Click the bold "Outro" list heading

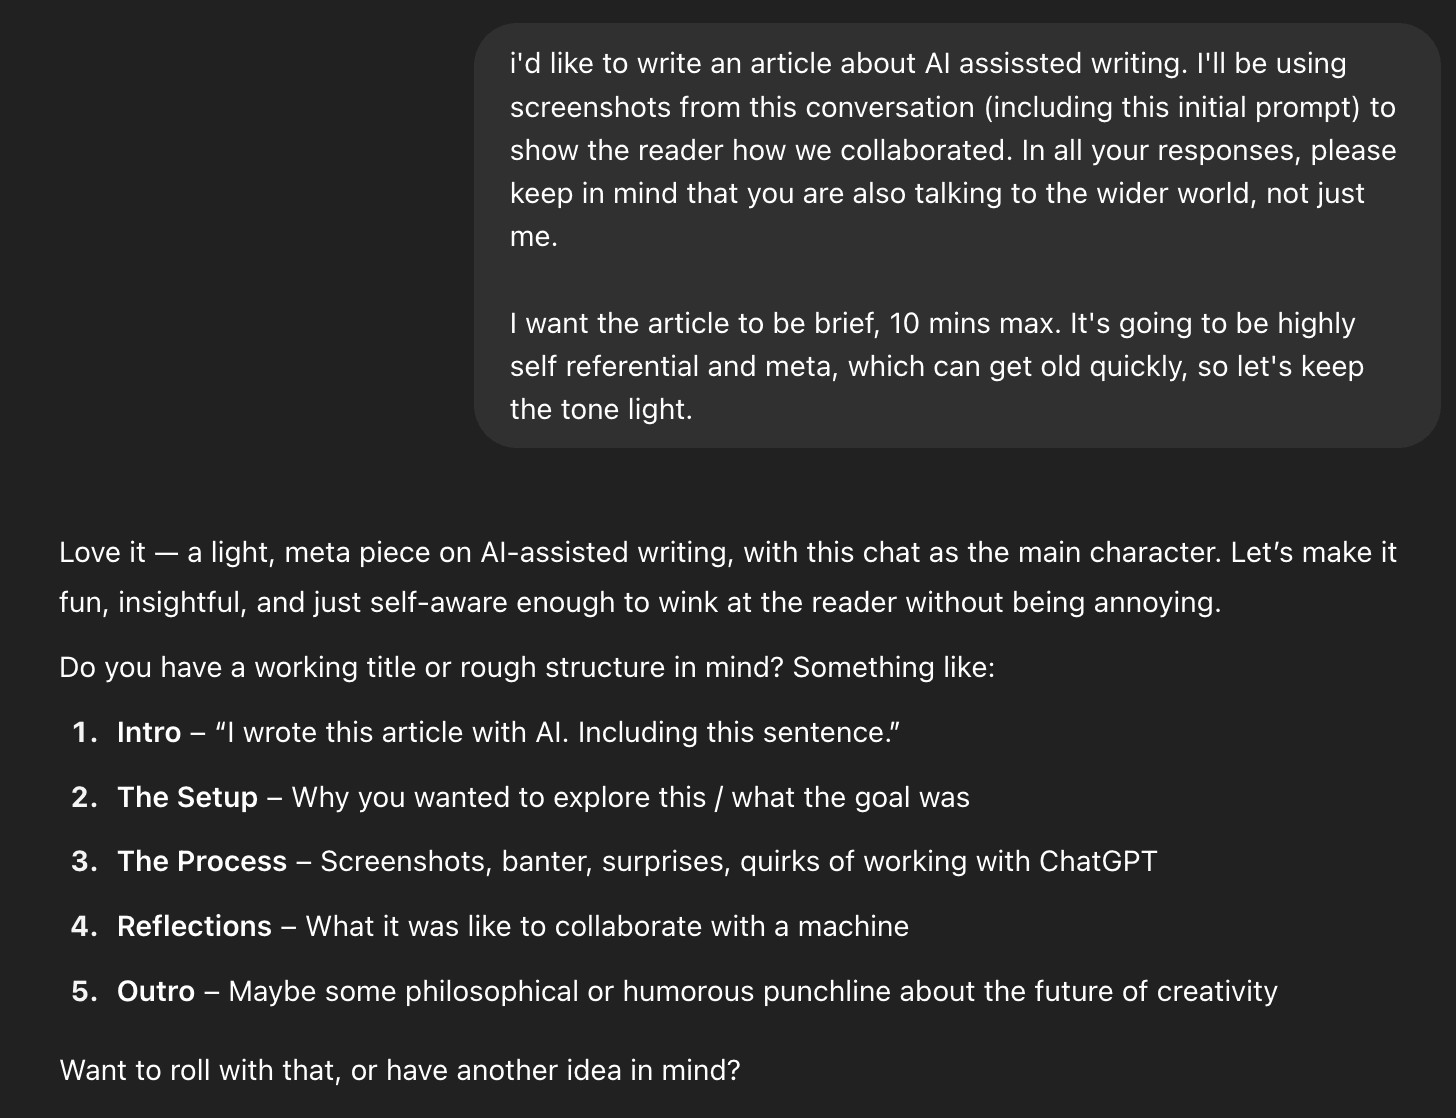coord(156,991)
